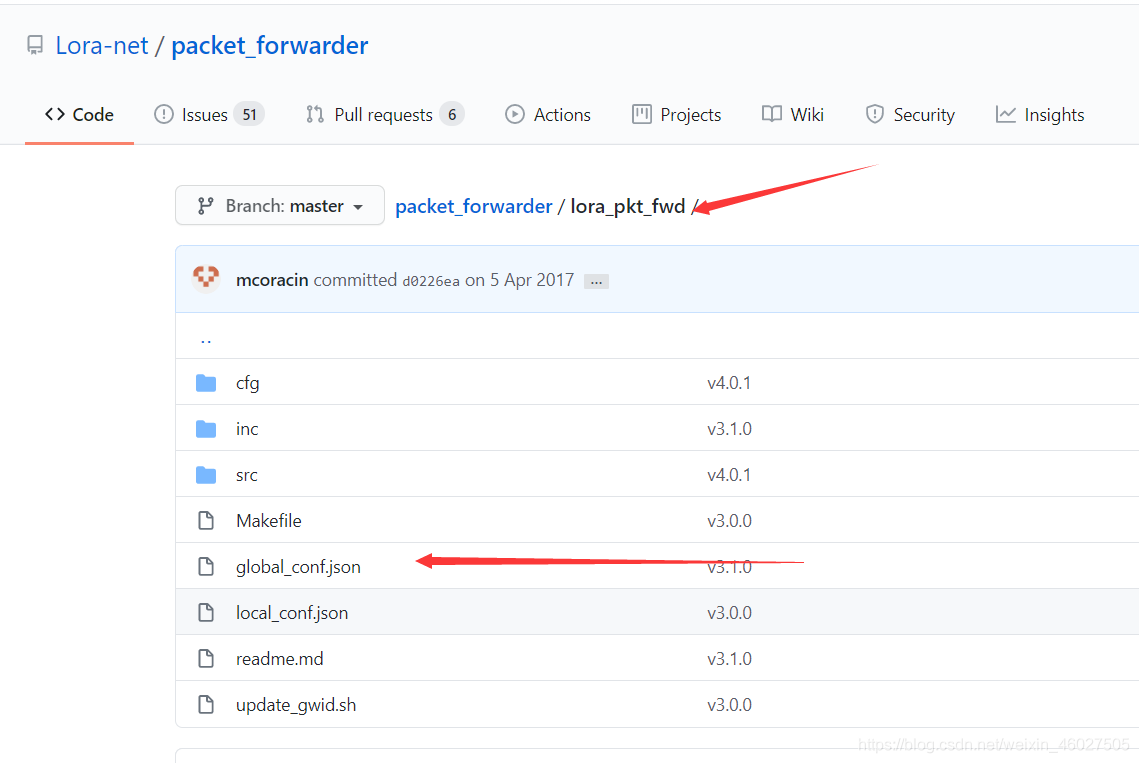The width and height of the screenshot is (1139, 763).
Task: Open local_conf.json file
Action: 292,613
